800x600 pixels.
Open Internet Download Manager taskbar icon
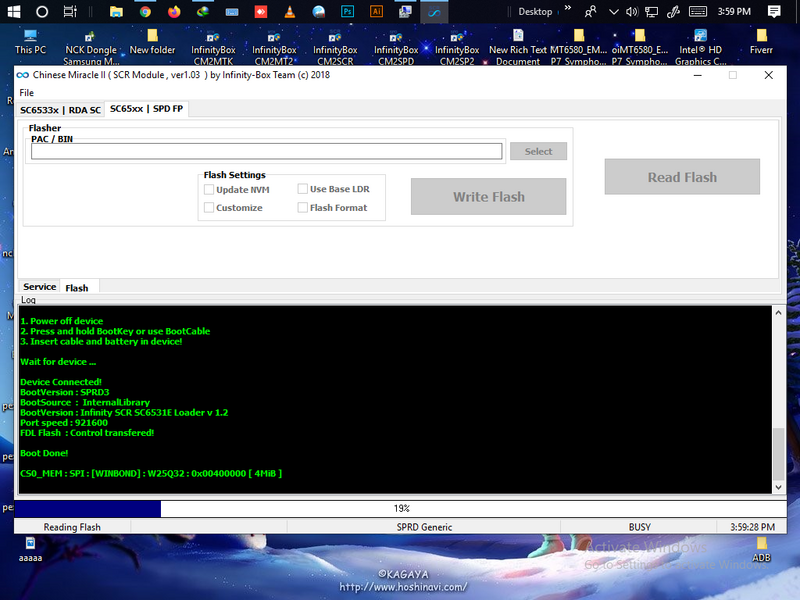tap(203, 11)
